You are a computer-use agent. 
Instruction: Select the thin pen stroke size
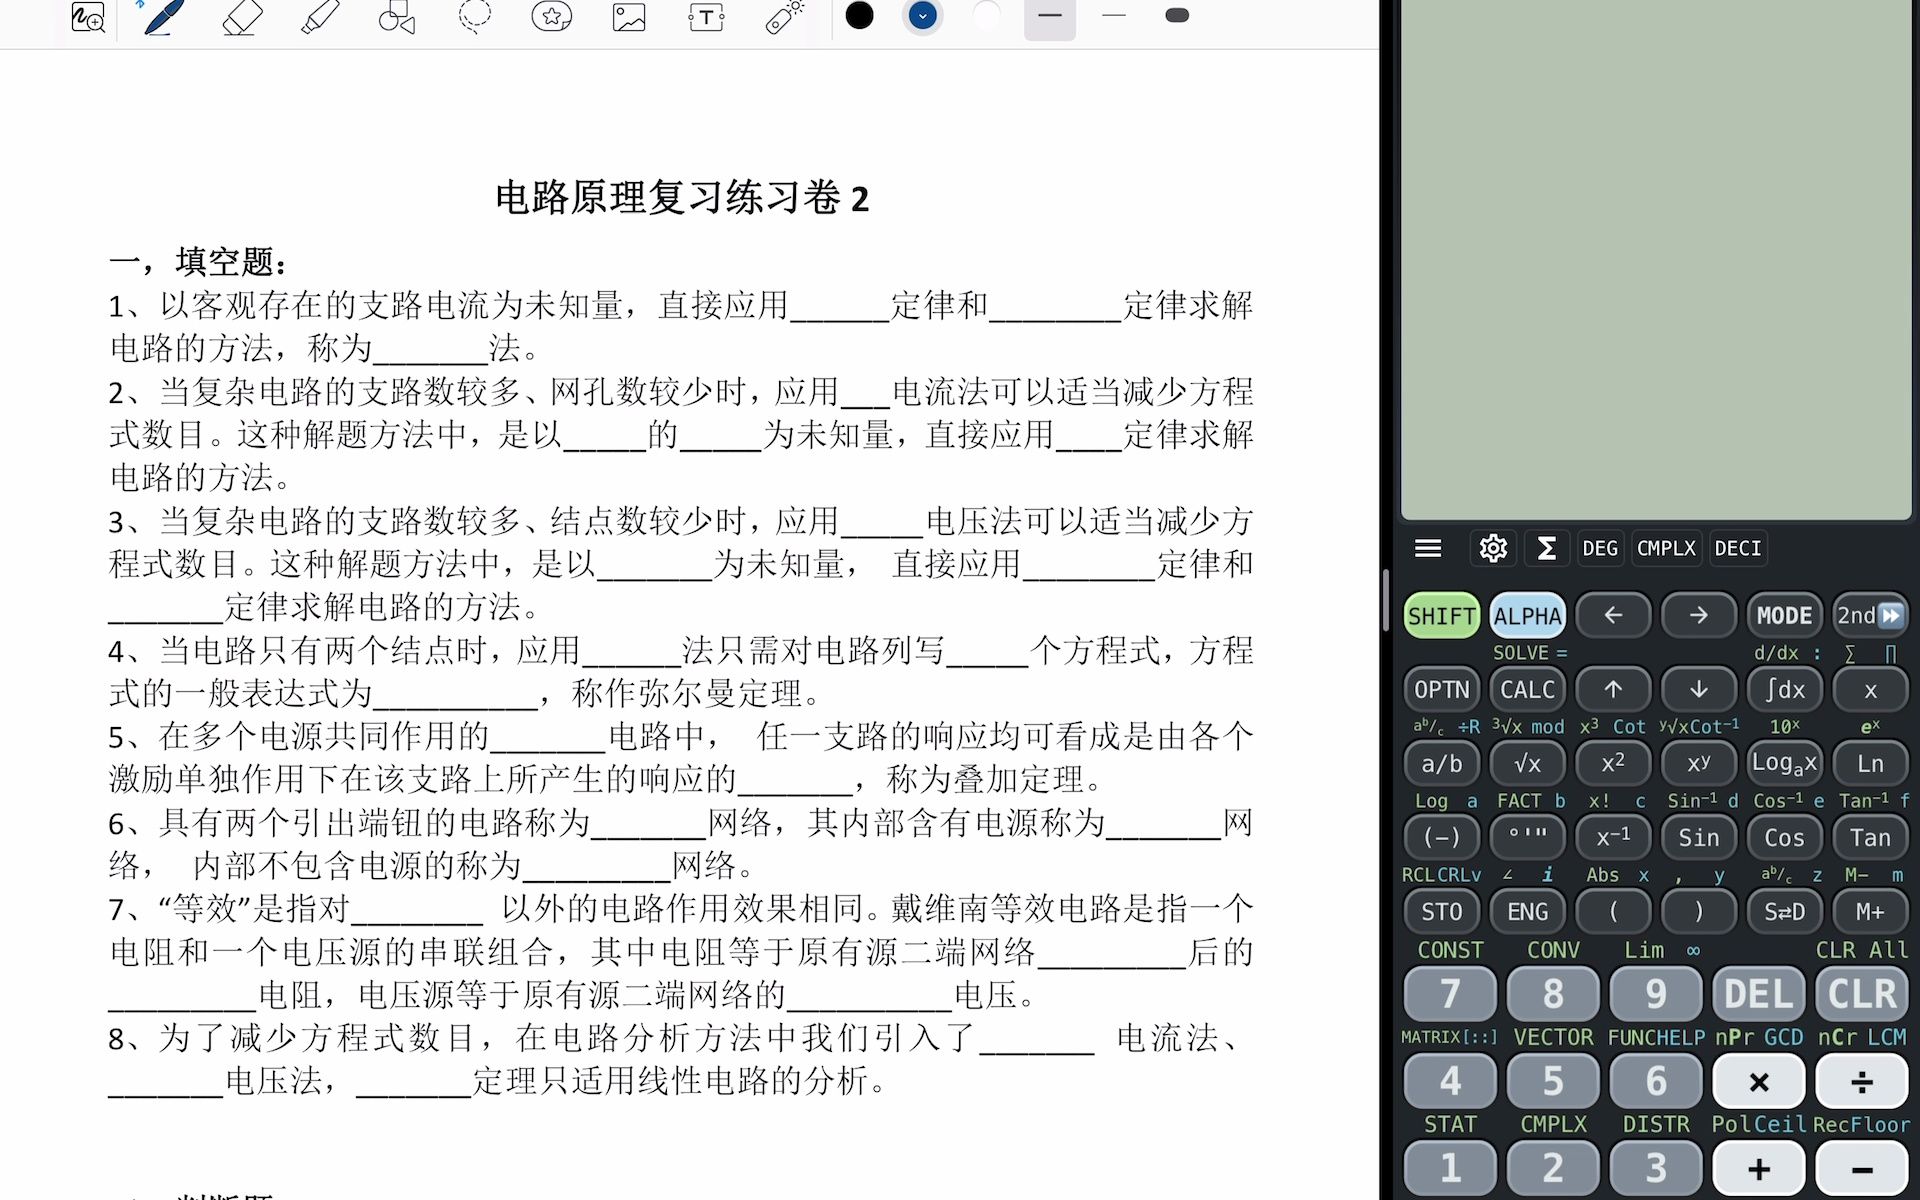pyautogui.click(x=1113, y=16)
